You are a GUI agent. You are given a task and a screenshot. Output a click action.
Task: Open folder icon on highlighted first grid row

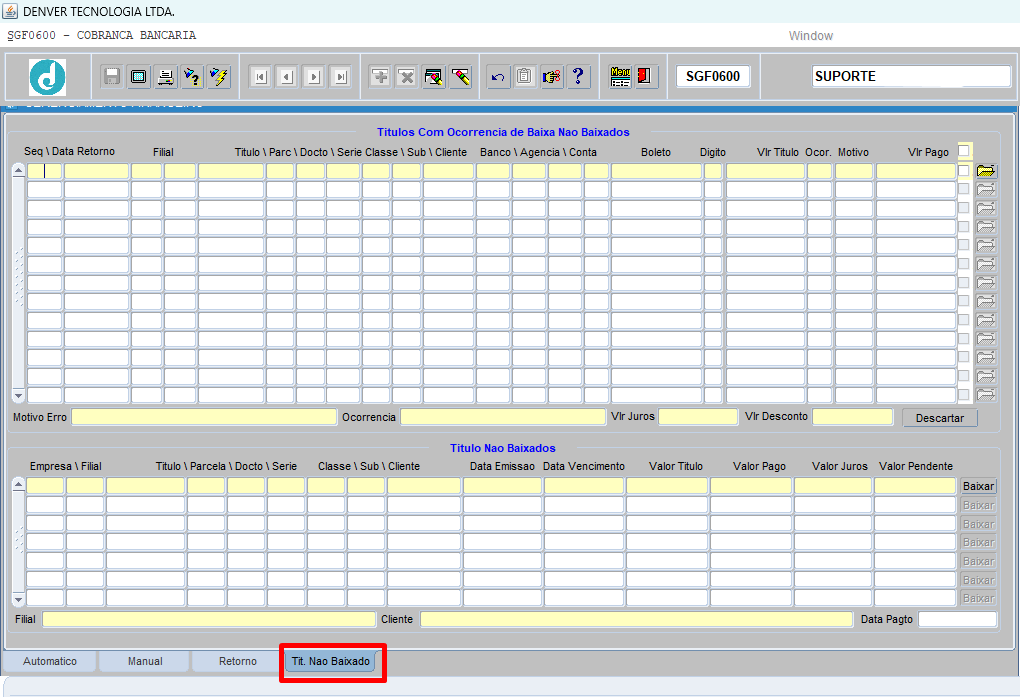point(986,171)
